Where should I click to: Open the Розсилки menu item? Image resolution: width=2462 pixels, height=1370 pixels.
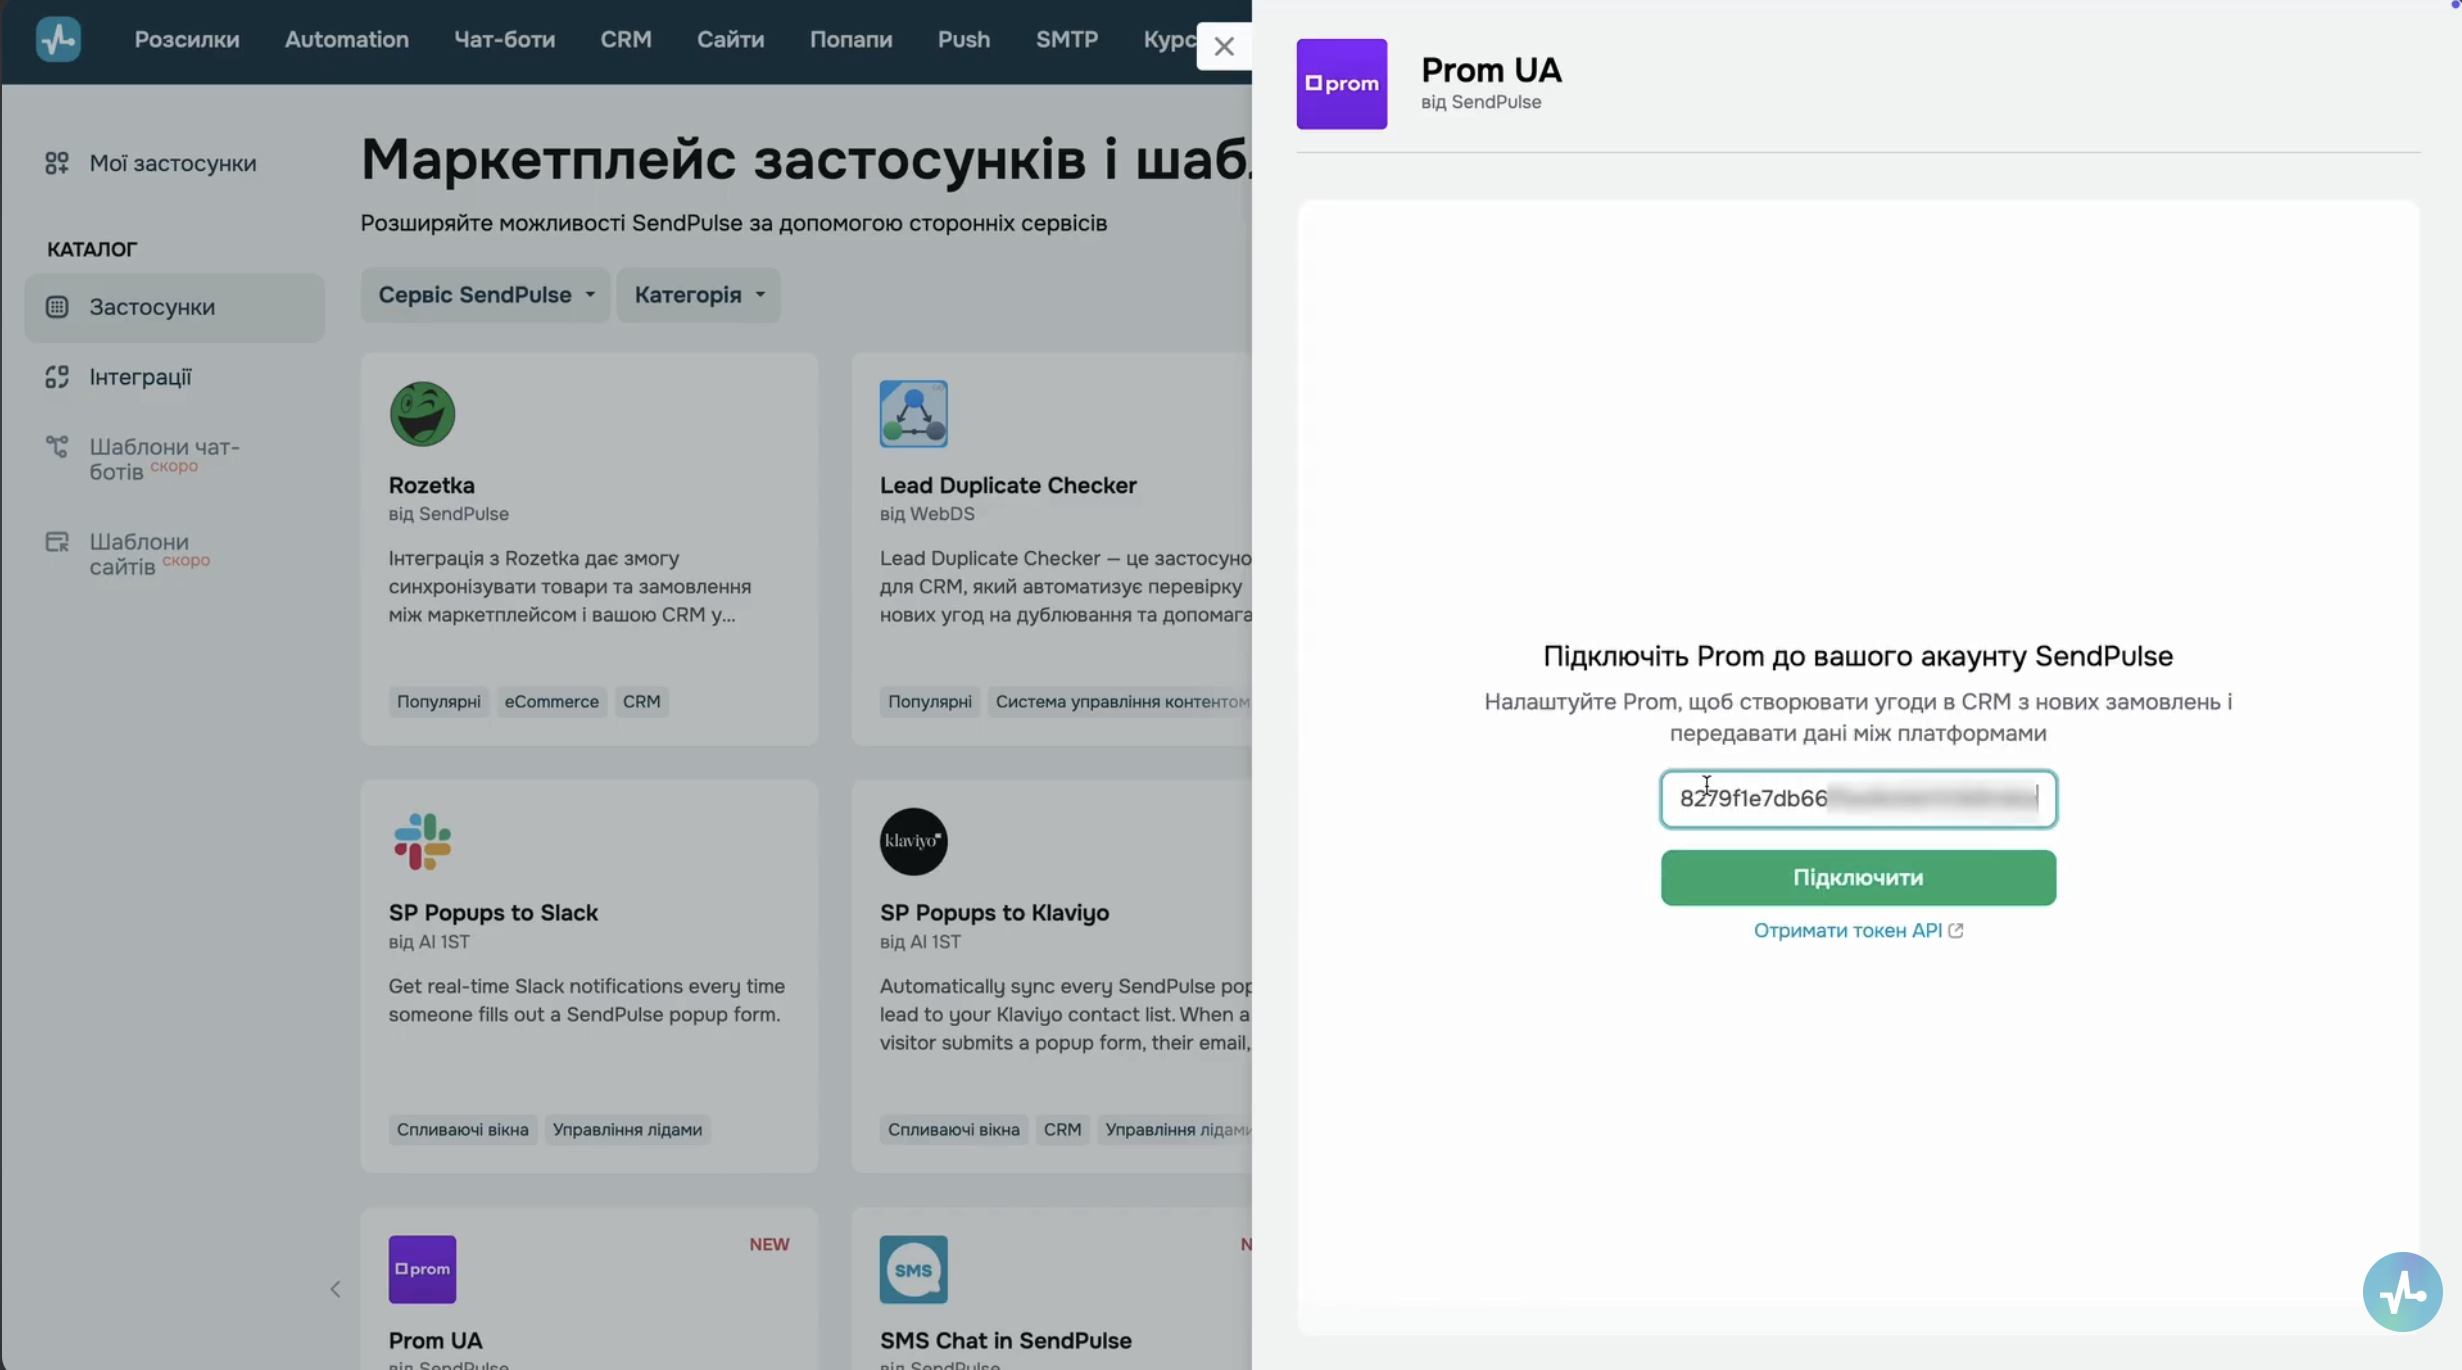click(187, 39)
